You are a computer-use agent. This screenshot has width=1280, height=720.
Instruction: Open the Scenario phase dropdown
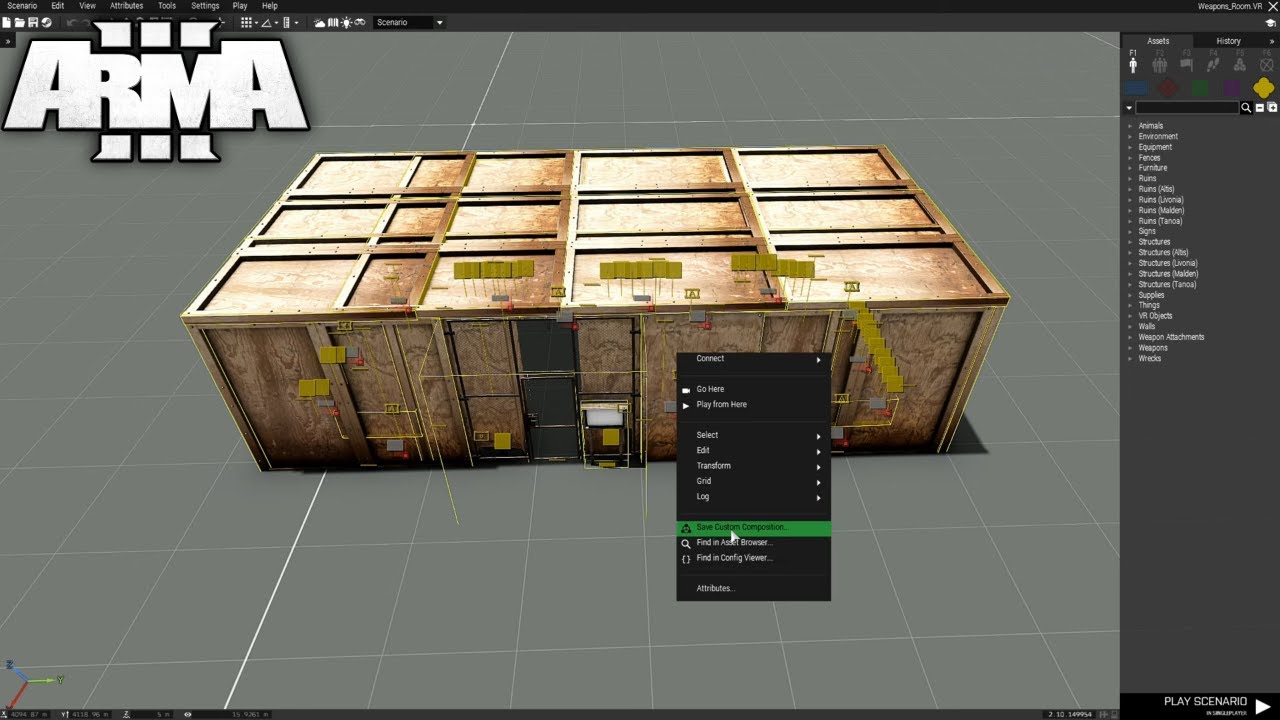409,22
